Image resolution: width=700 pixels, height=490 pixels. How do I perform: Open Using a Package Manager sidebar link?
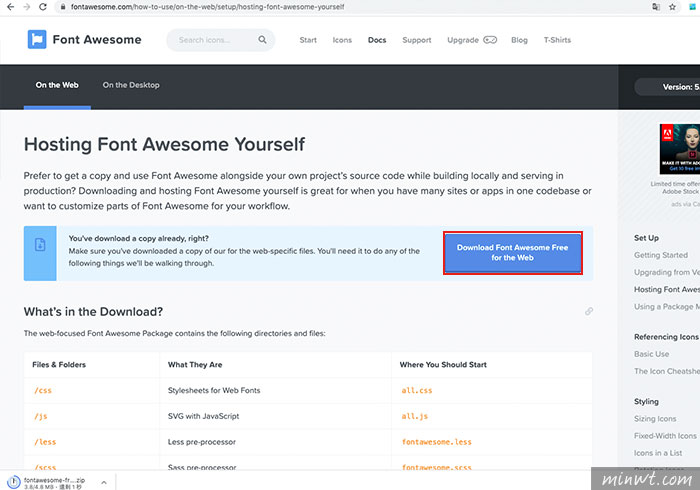(667, 307)
